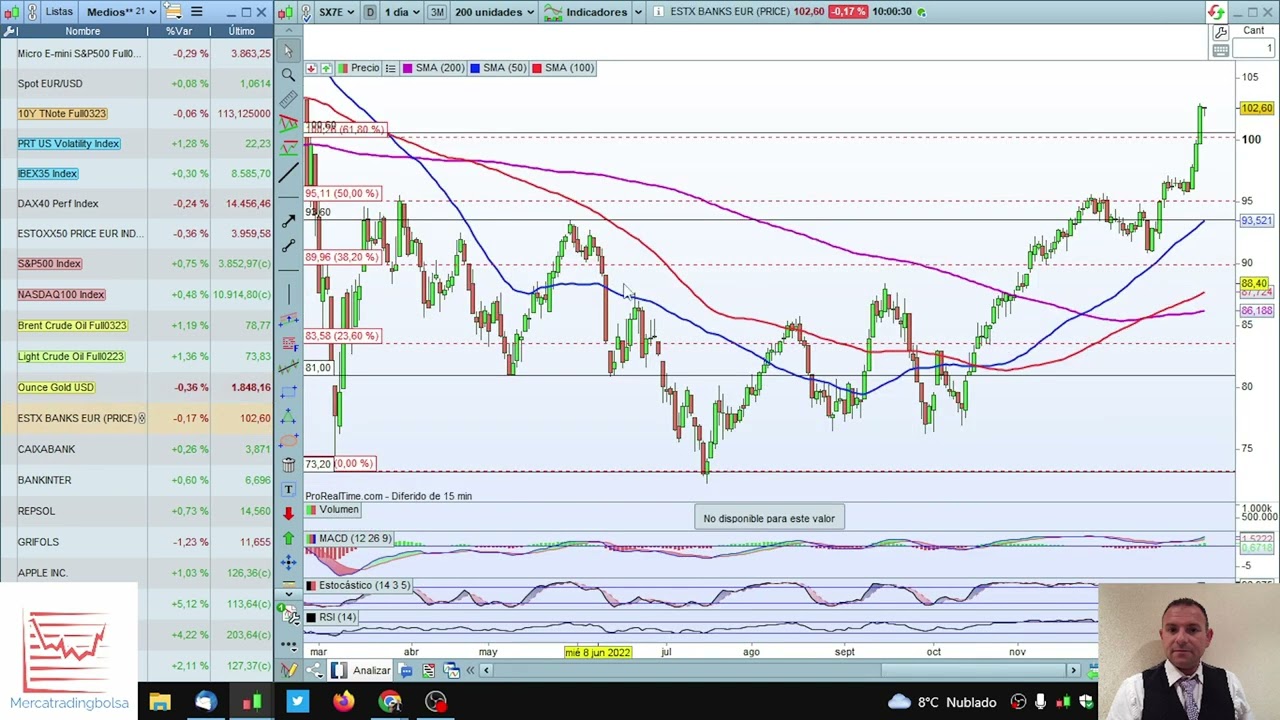The height and width of the screenshot is (720, 1280).
Task: Open the wrench column settings icon
Action: (10, 31)
